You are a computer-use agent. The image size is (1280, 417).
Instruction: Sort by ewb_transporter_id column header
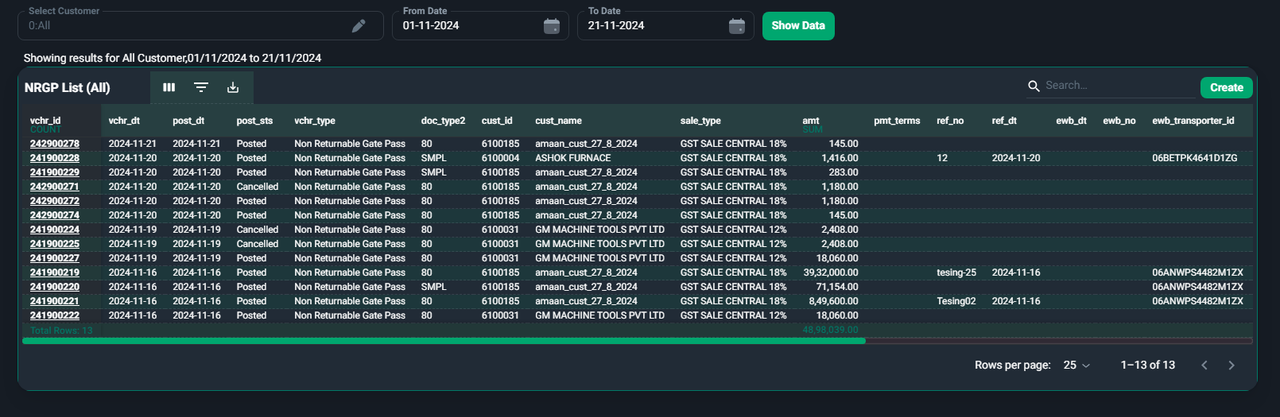(1193, 121)
